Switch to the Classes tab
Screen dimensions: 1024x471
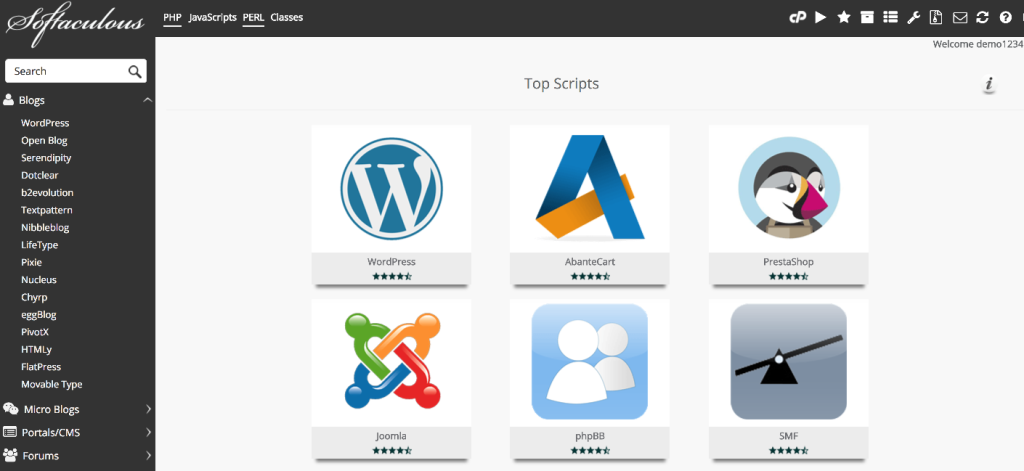pos(287,18)
